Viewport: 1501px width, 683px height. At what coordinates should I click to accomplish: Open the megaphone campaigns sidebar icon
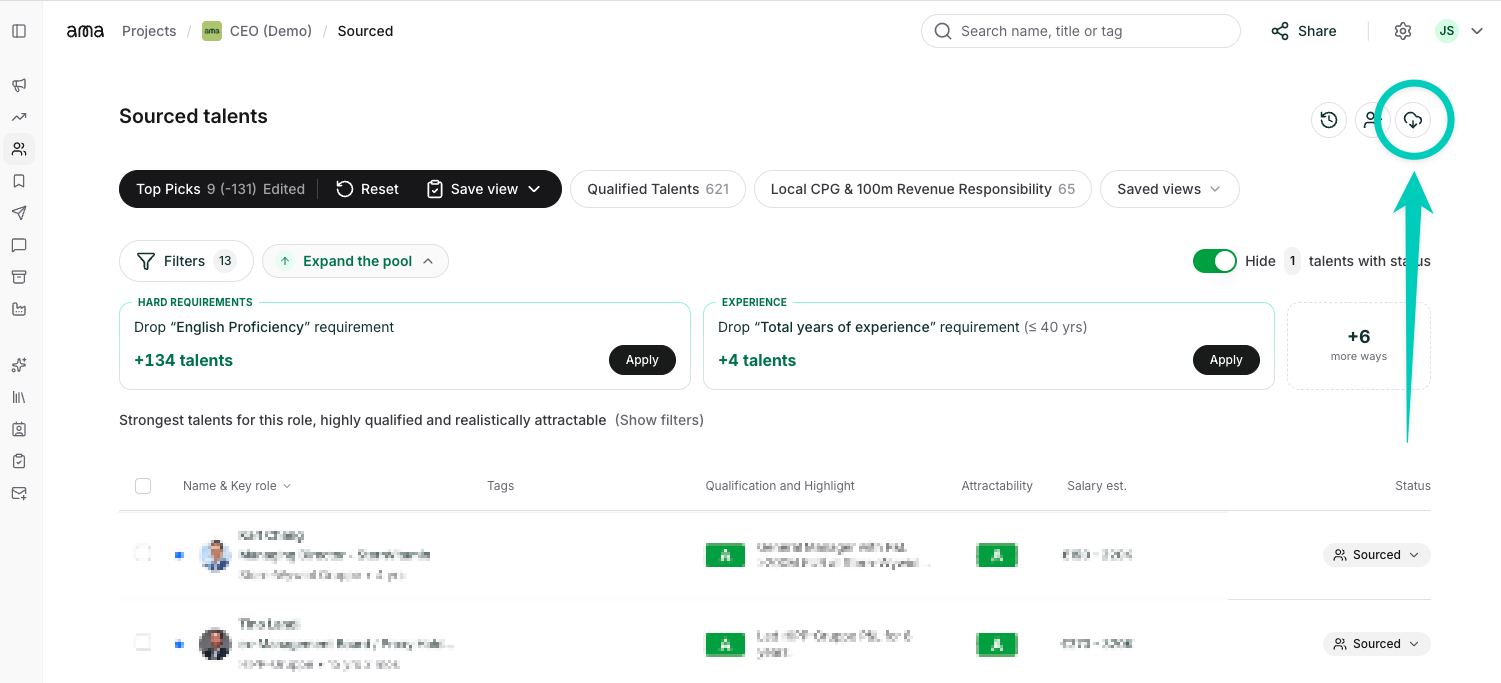click(19, 85)
